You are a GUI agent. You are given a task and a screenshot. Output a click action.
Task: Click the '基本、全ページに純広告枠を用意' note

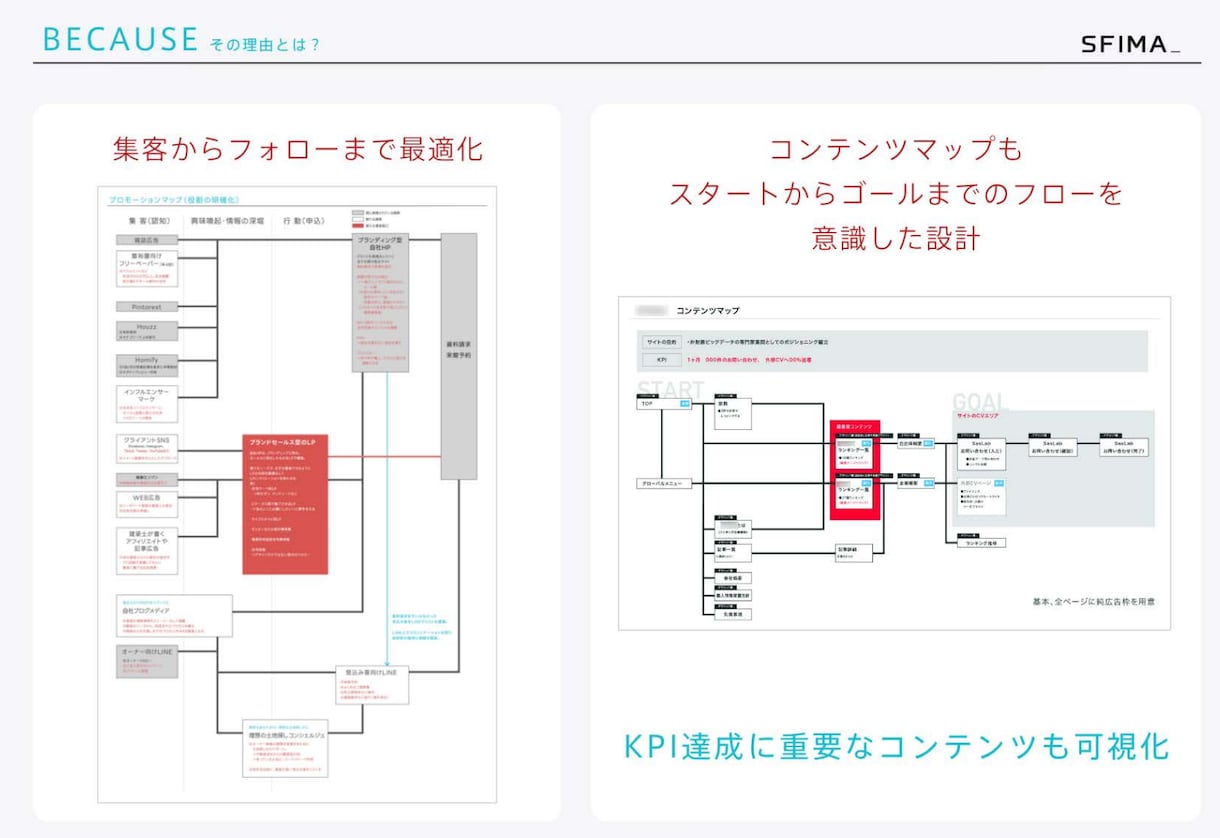(1094, 601)
